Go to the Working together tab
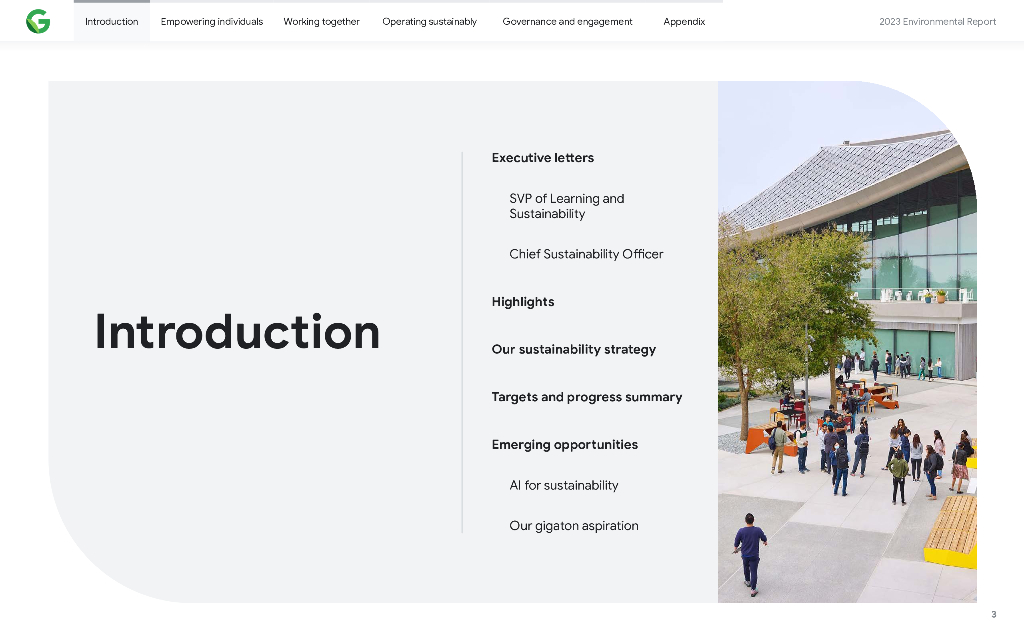The height and width of the screenshot is (640, 1024). pyautogui.click(x=321, y=22)
